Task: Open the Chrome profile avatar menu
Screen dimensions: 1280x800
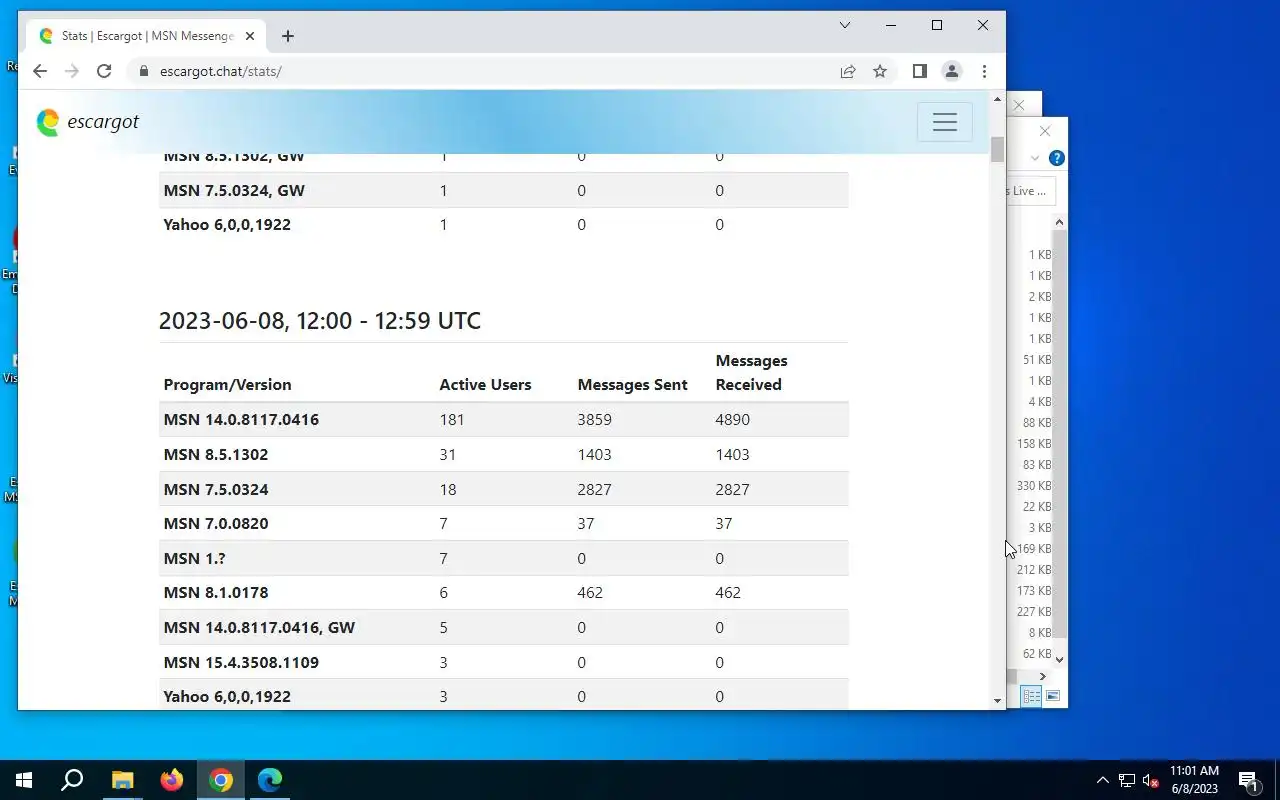Action: 952,71
